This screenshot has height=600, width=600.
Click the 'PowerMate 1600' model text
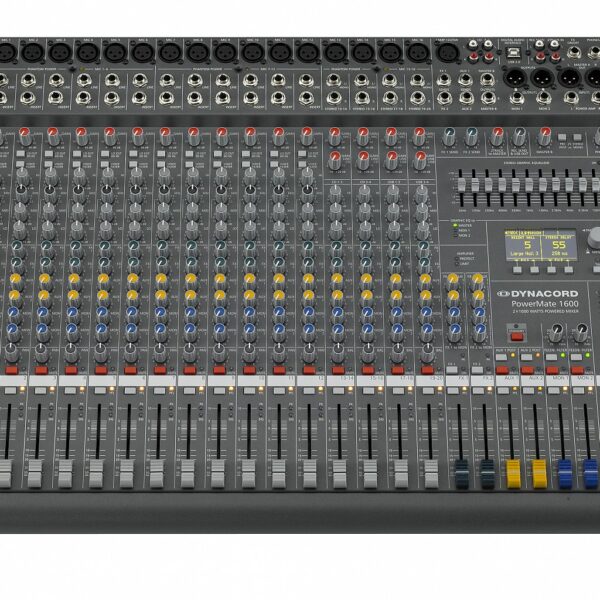(545, 304)
